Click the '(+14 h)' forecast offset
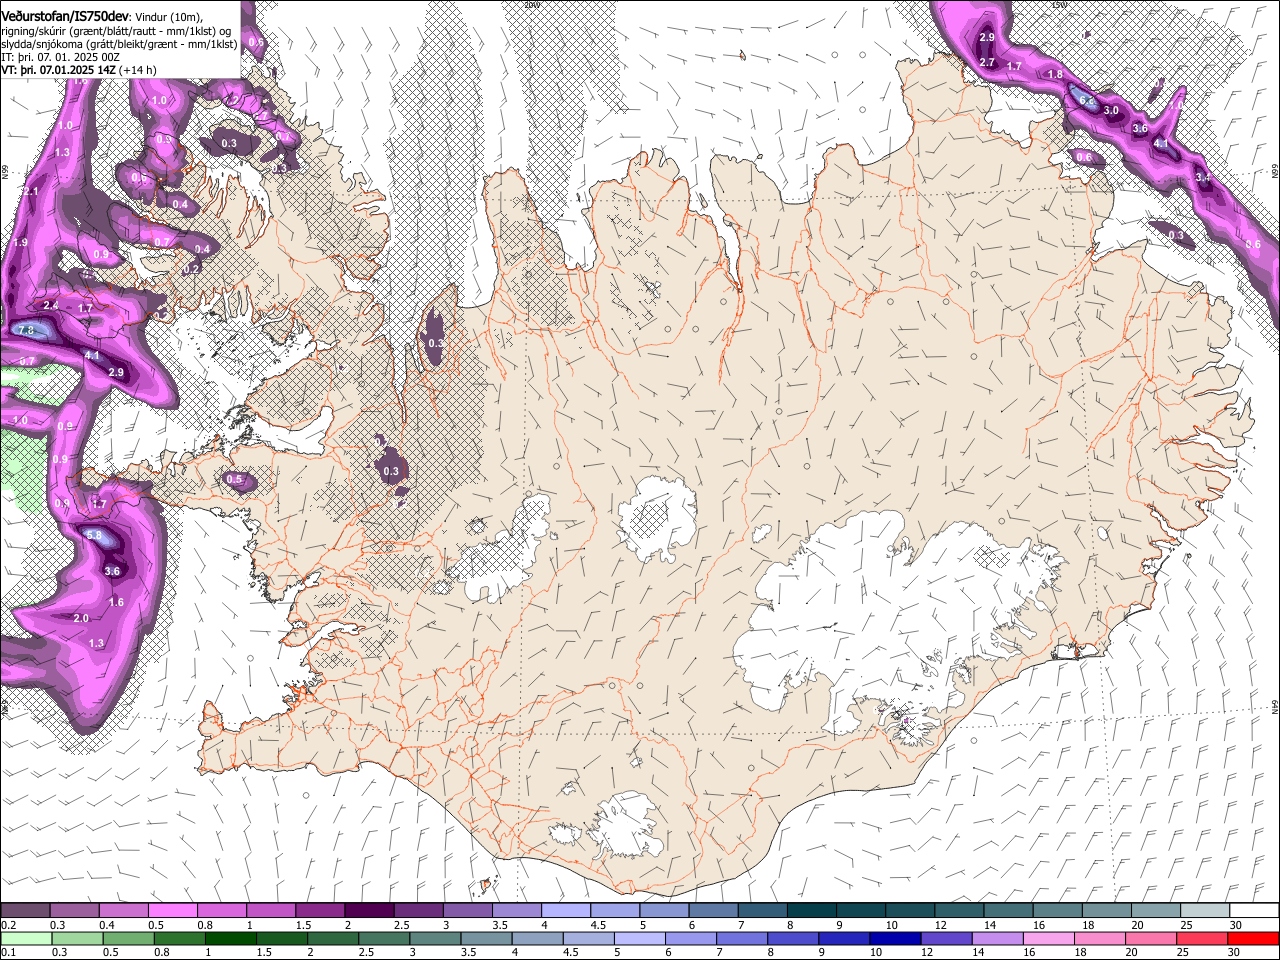 [137, 70]
